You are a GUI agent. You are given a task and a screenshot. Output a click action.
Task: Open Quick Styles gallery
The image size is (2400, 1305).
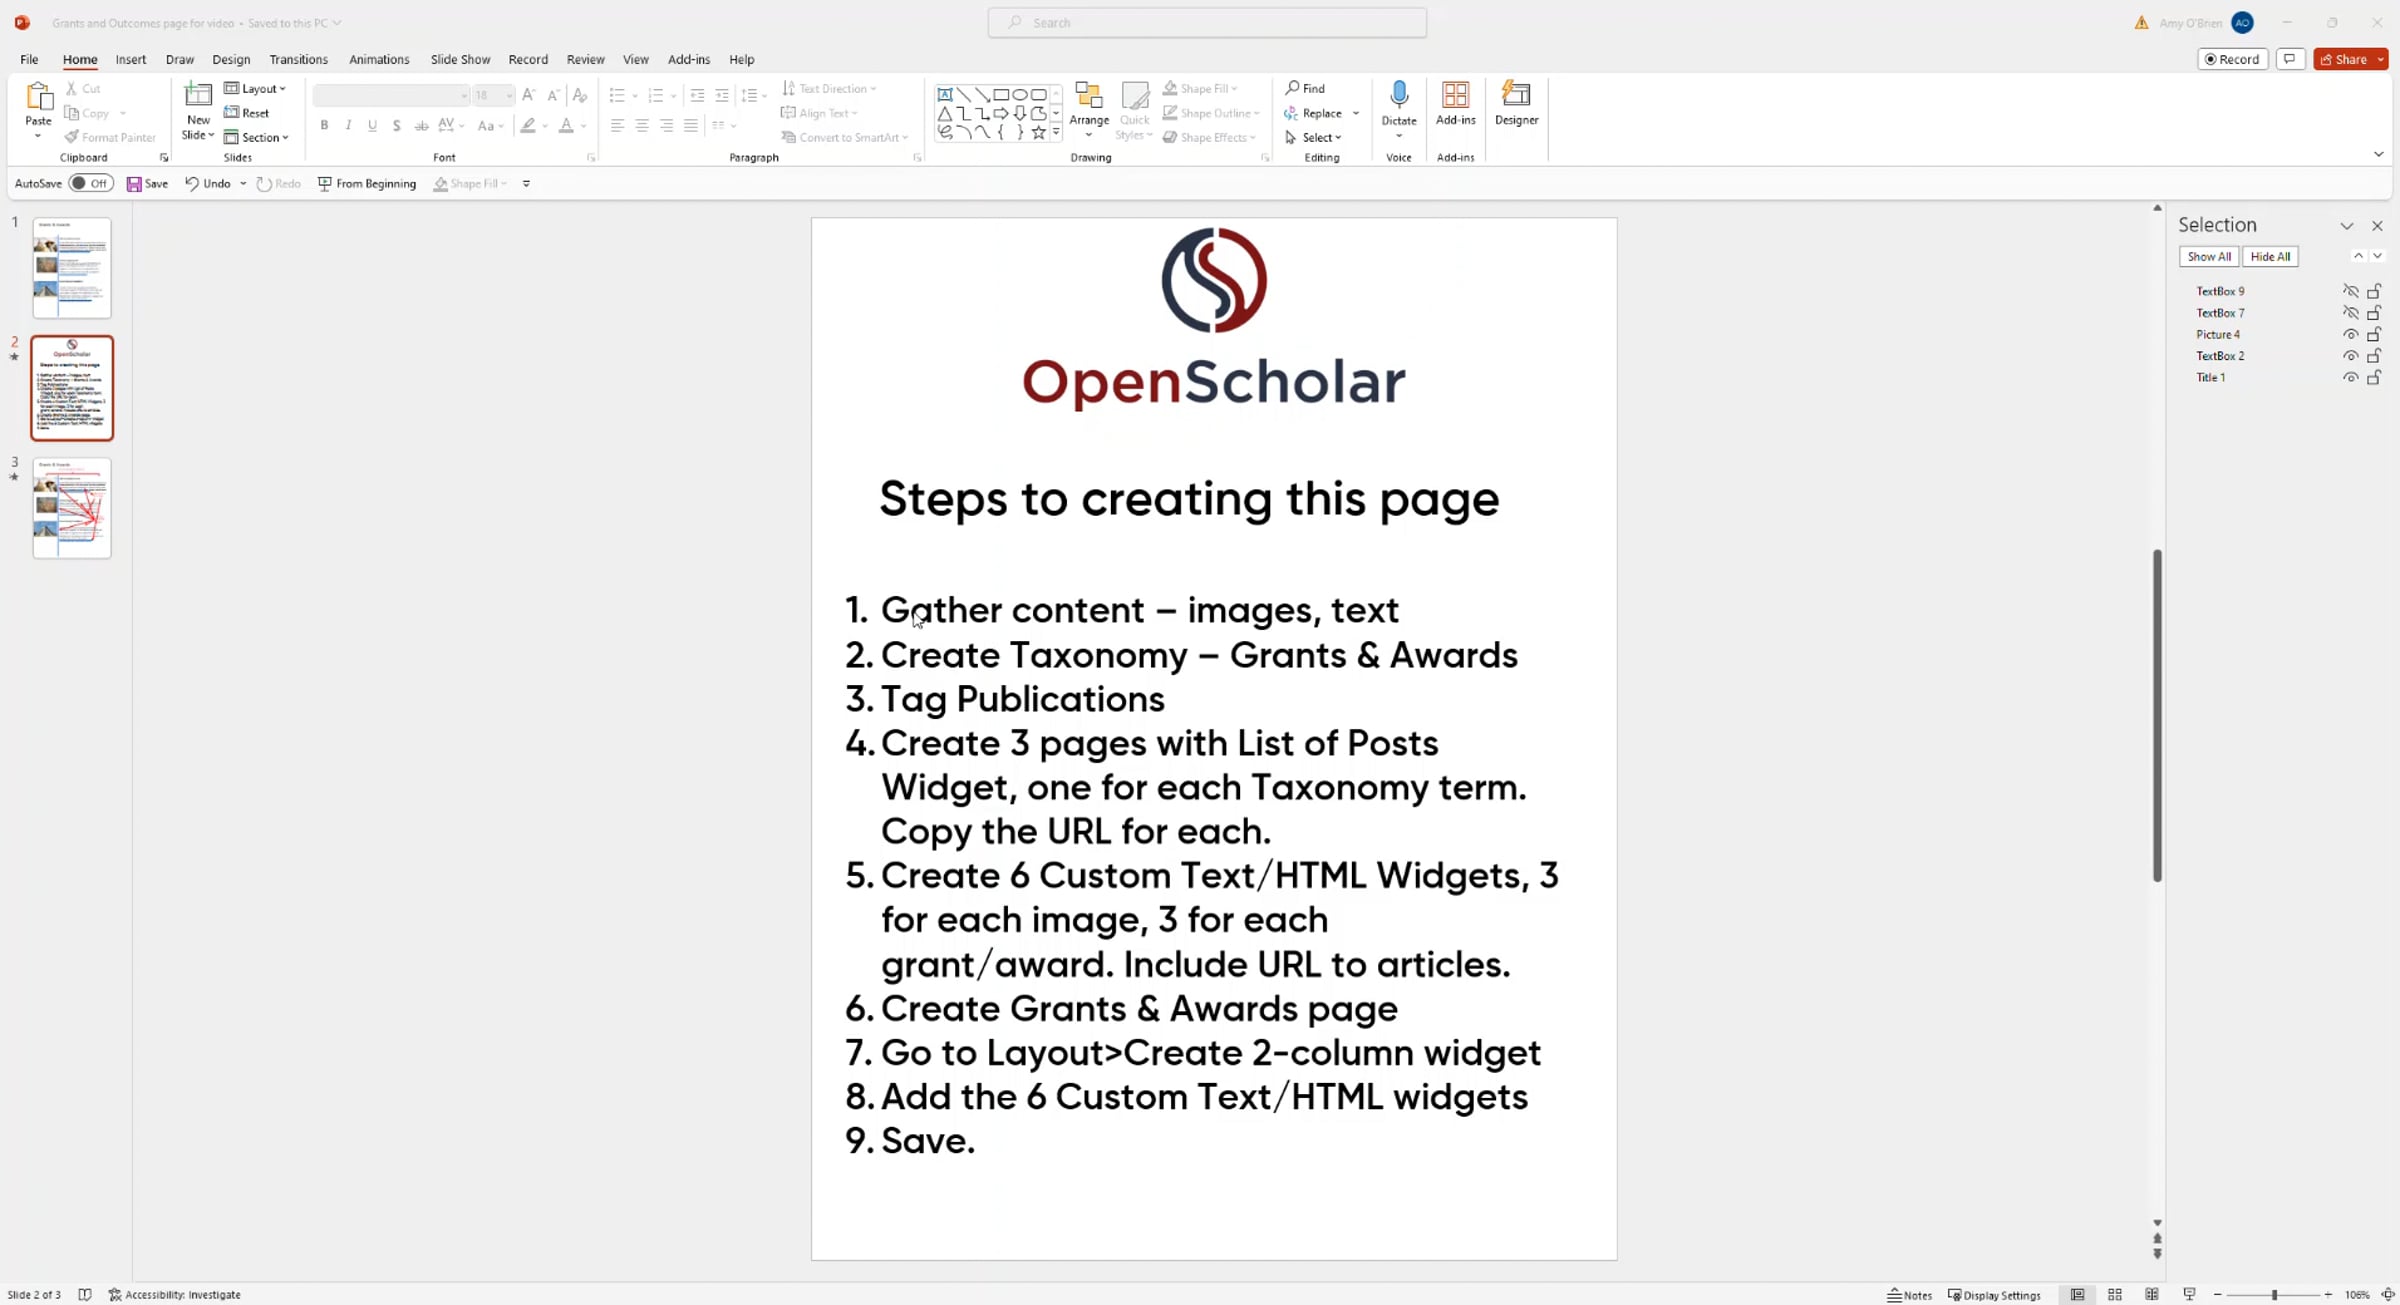click(1134, 110)
